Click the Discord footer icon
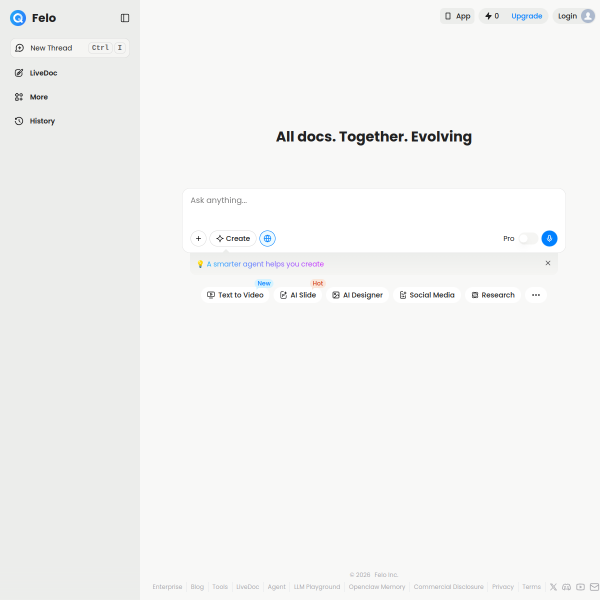The height and width of the screenshot is (600, 600). (x=566, y=587)
